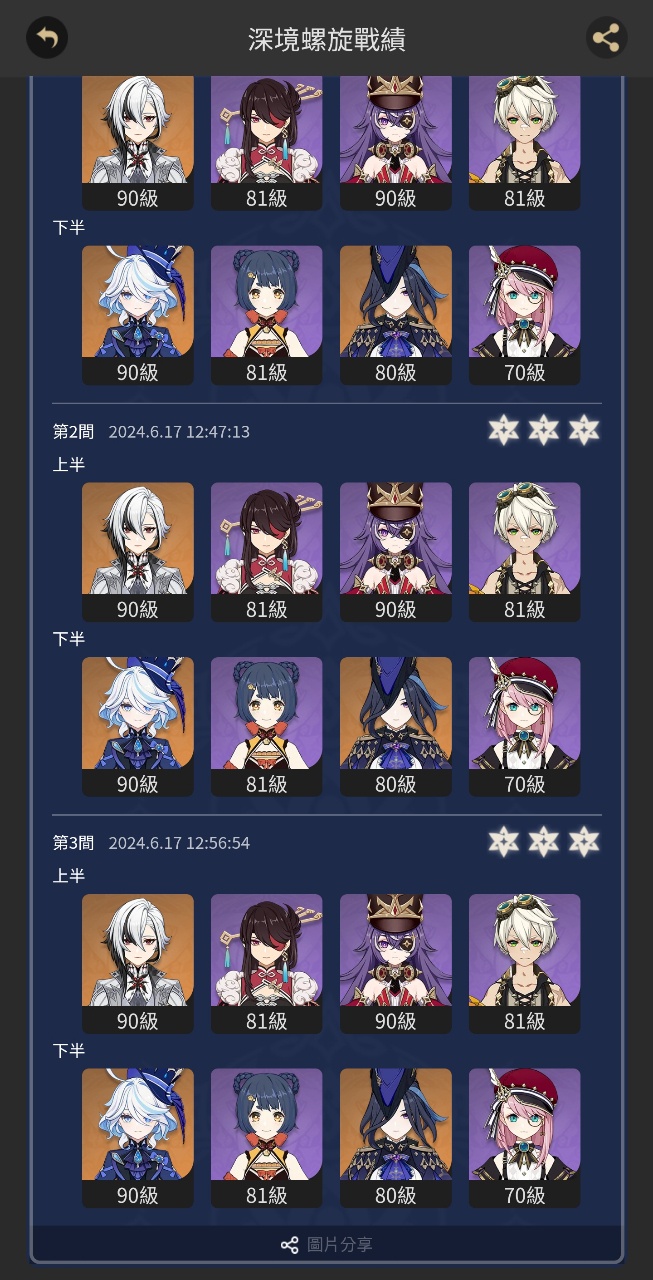Select white-haired 90級 character in 第3間 上半
Image resolution: width=653 pixels, height=1280 pixels.
point(138,963)
